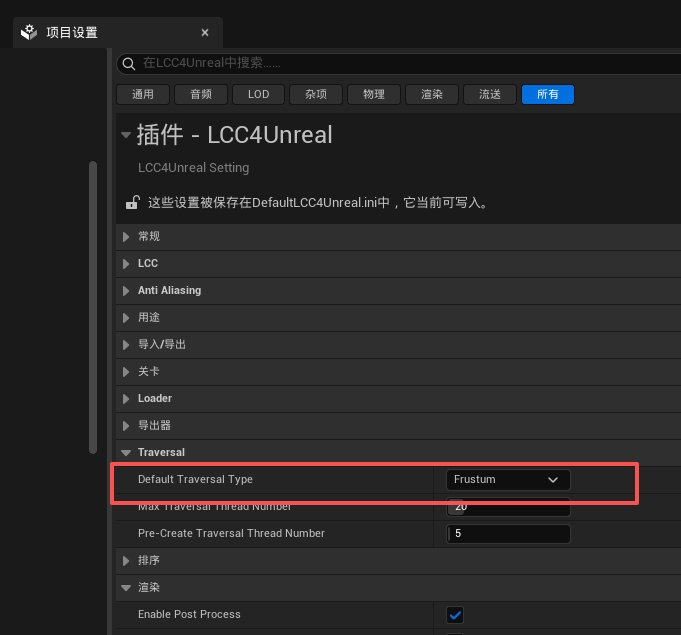Expand the LCC category
The image size is (681, 635).
click(126, 264)
